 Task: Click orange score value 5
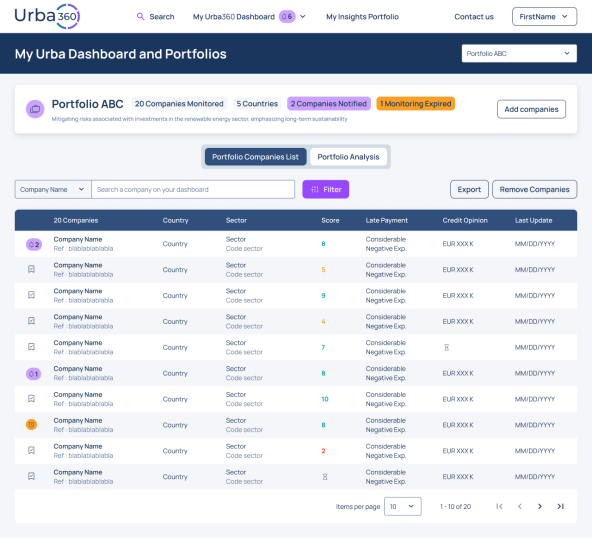[x=324, y=270]
